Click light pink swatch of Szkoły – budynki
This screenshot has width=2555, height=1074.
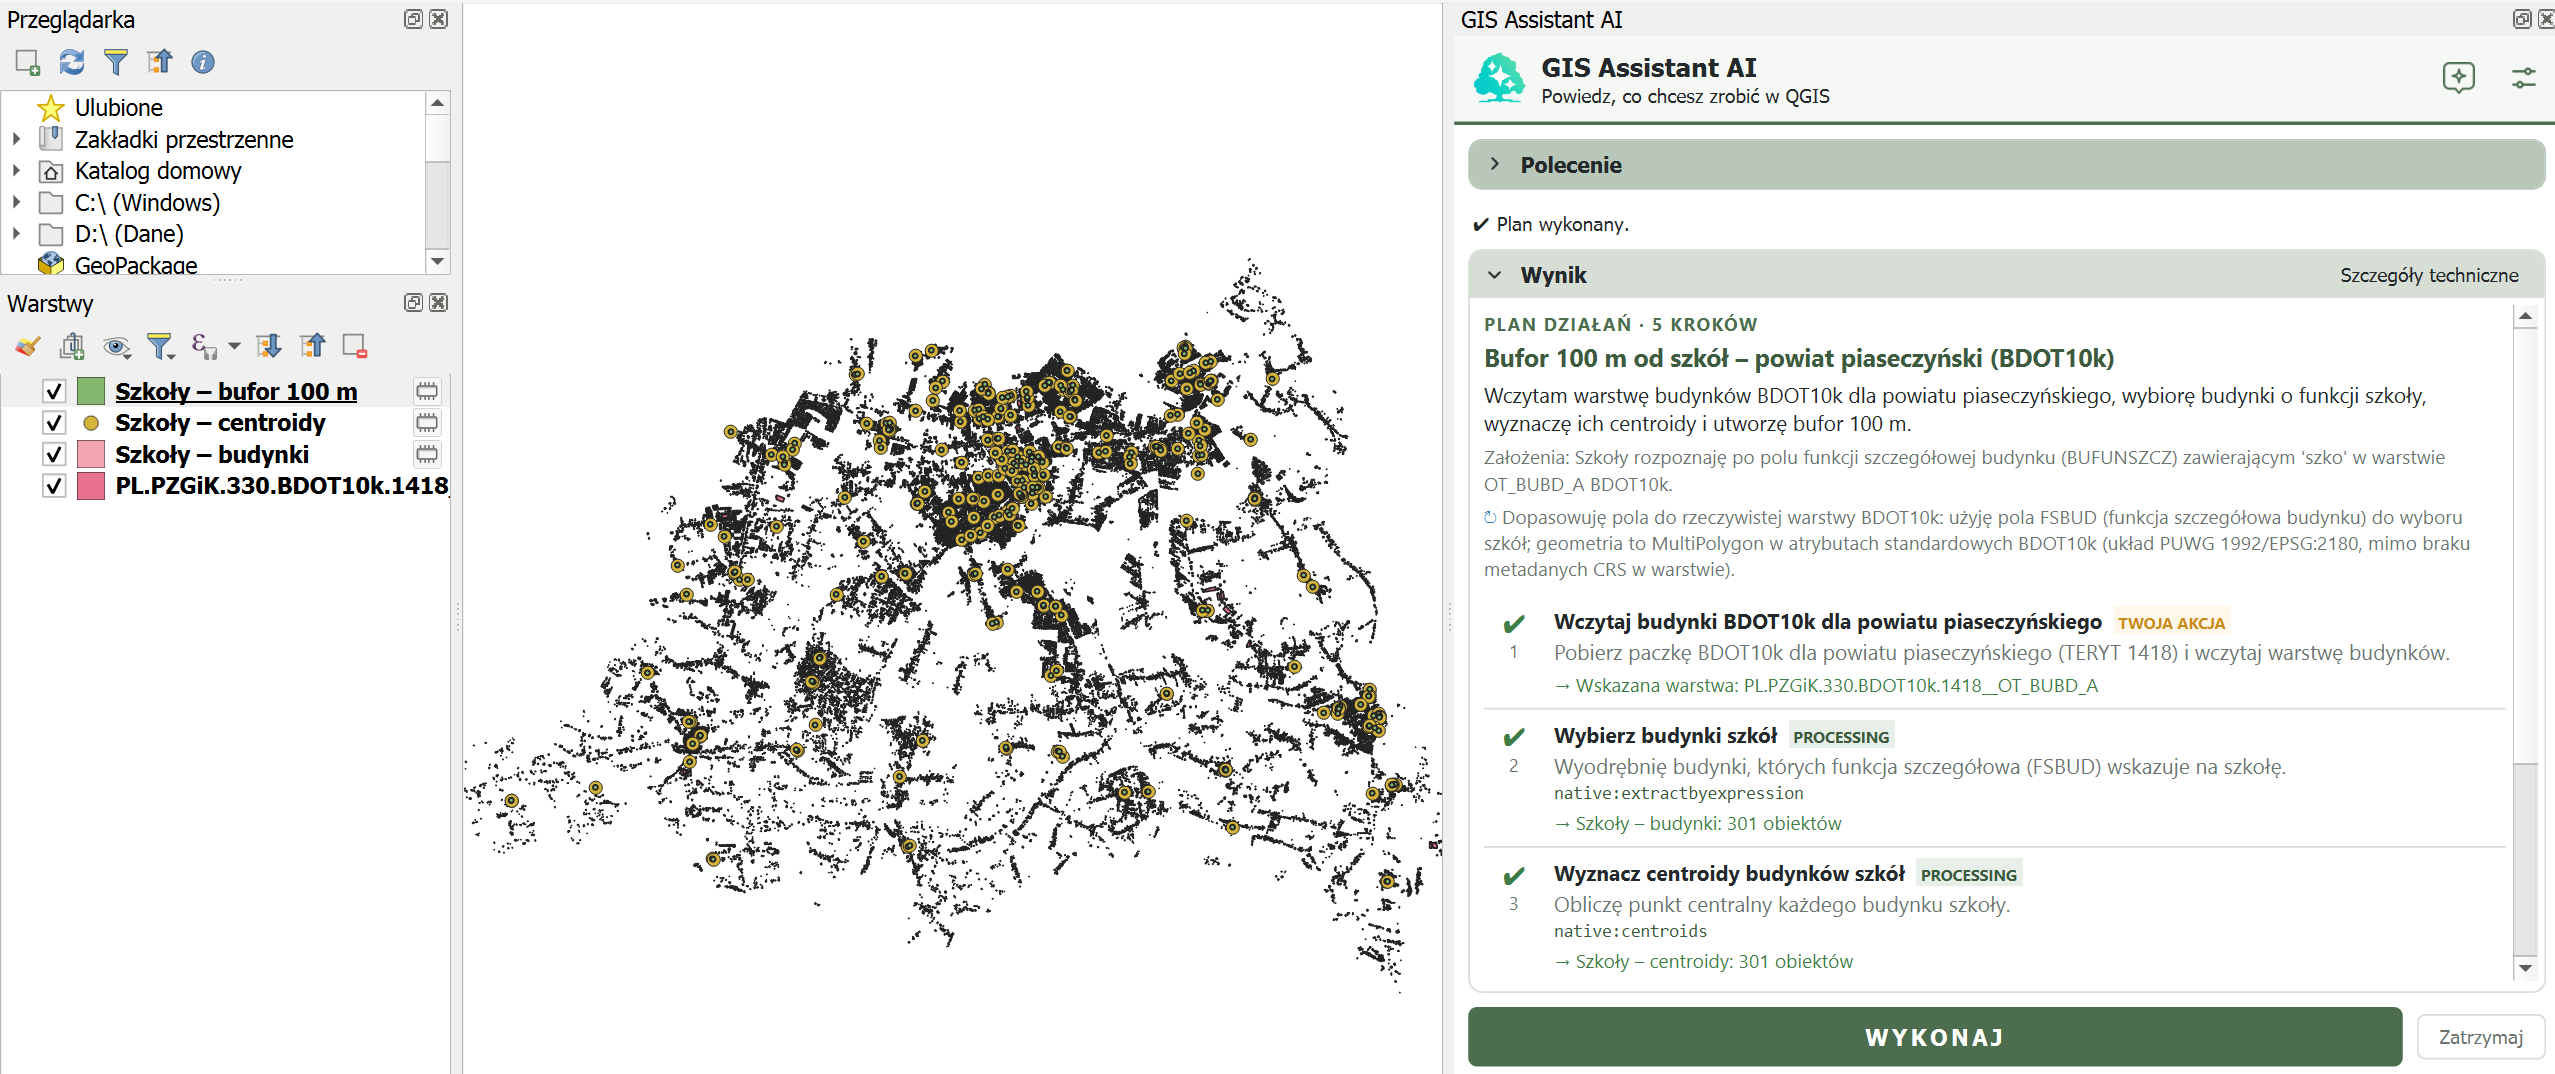point(91,455)
